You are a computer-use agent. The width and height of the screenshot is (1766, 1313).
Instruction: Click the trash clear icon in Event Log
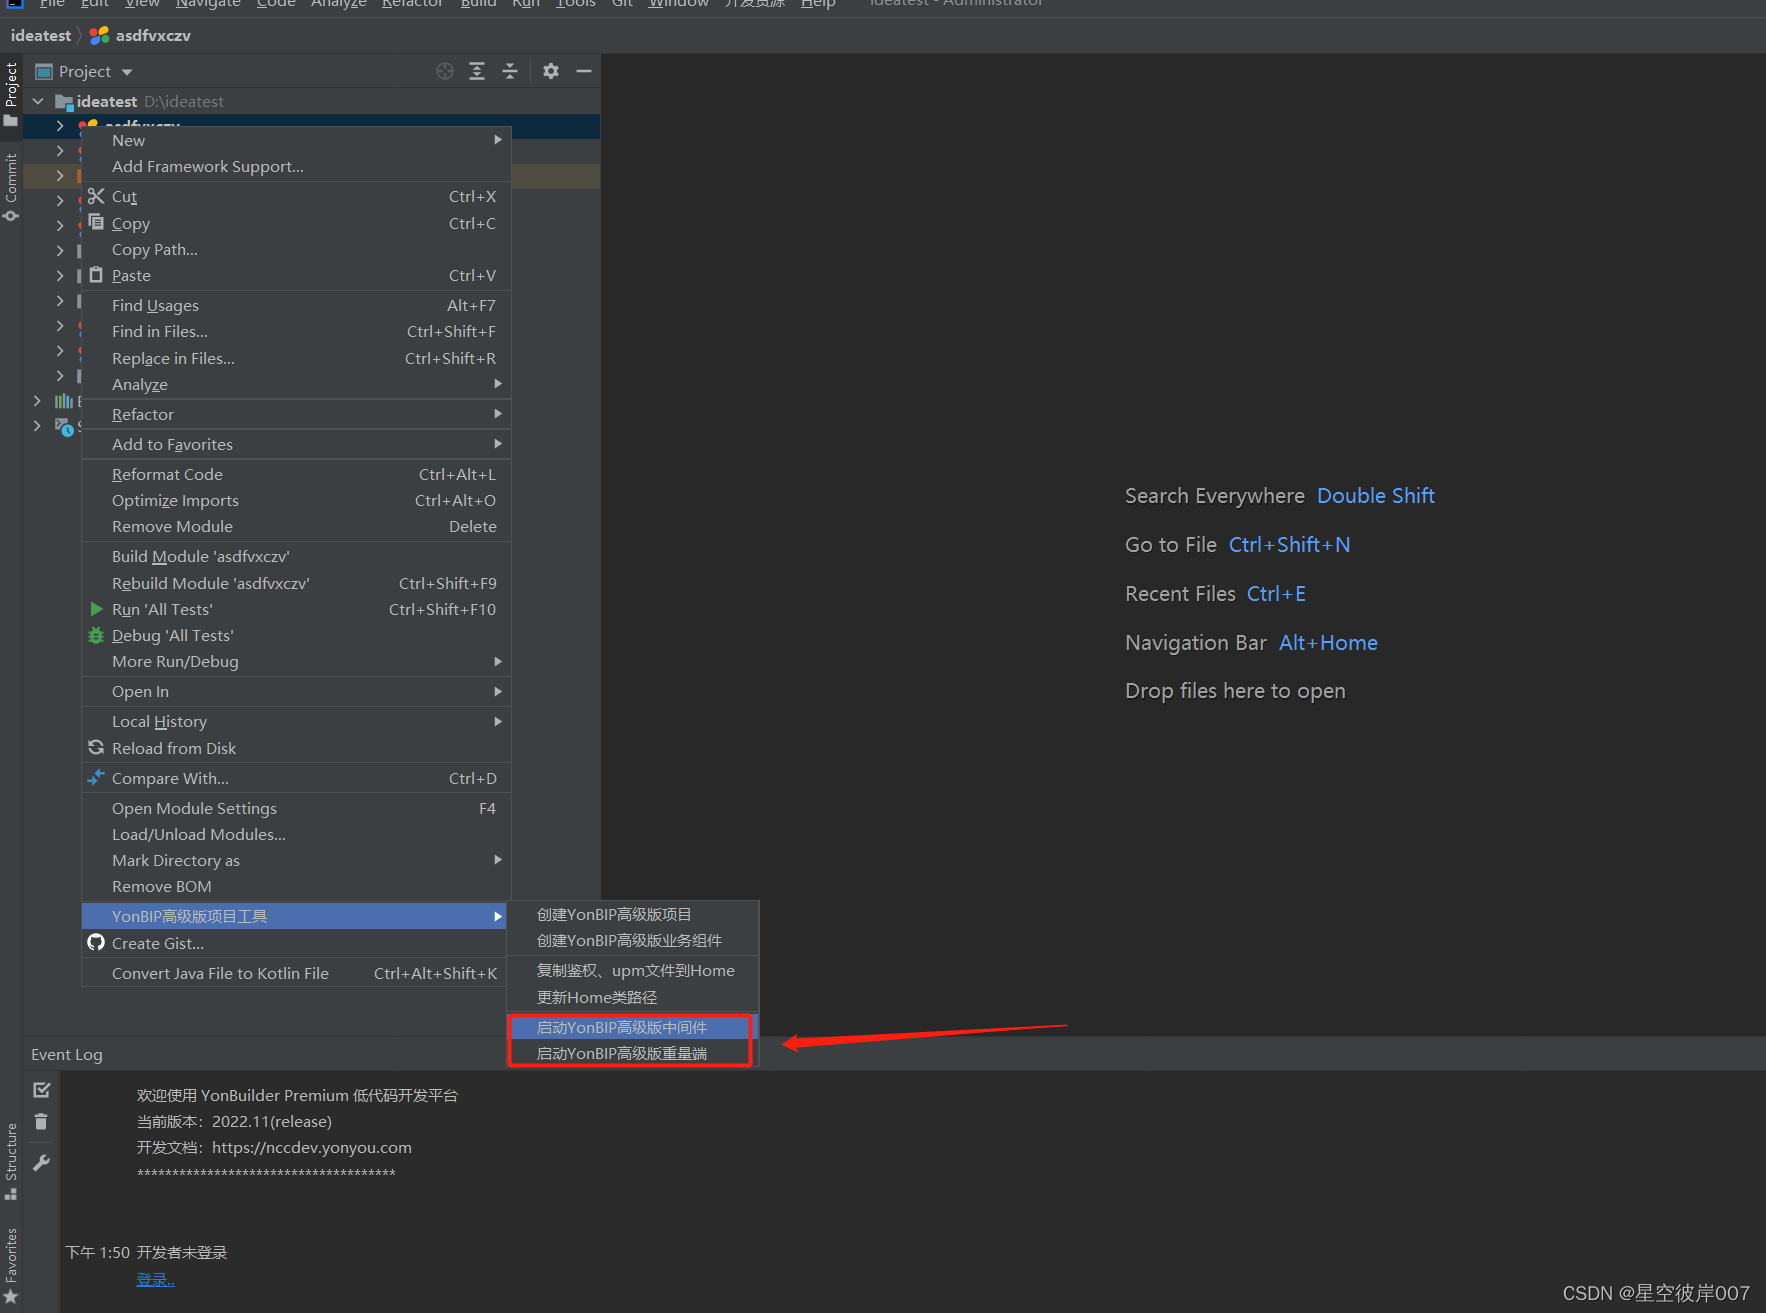click(41, 1122)
